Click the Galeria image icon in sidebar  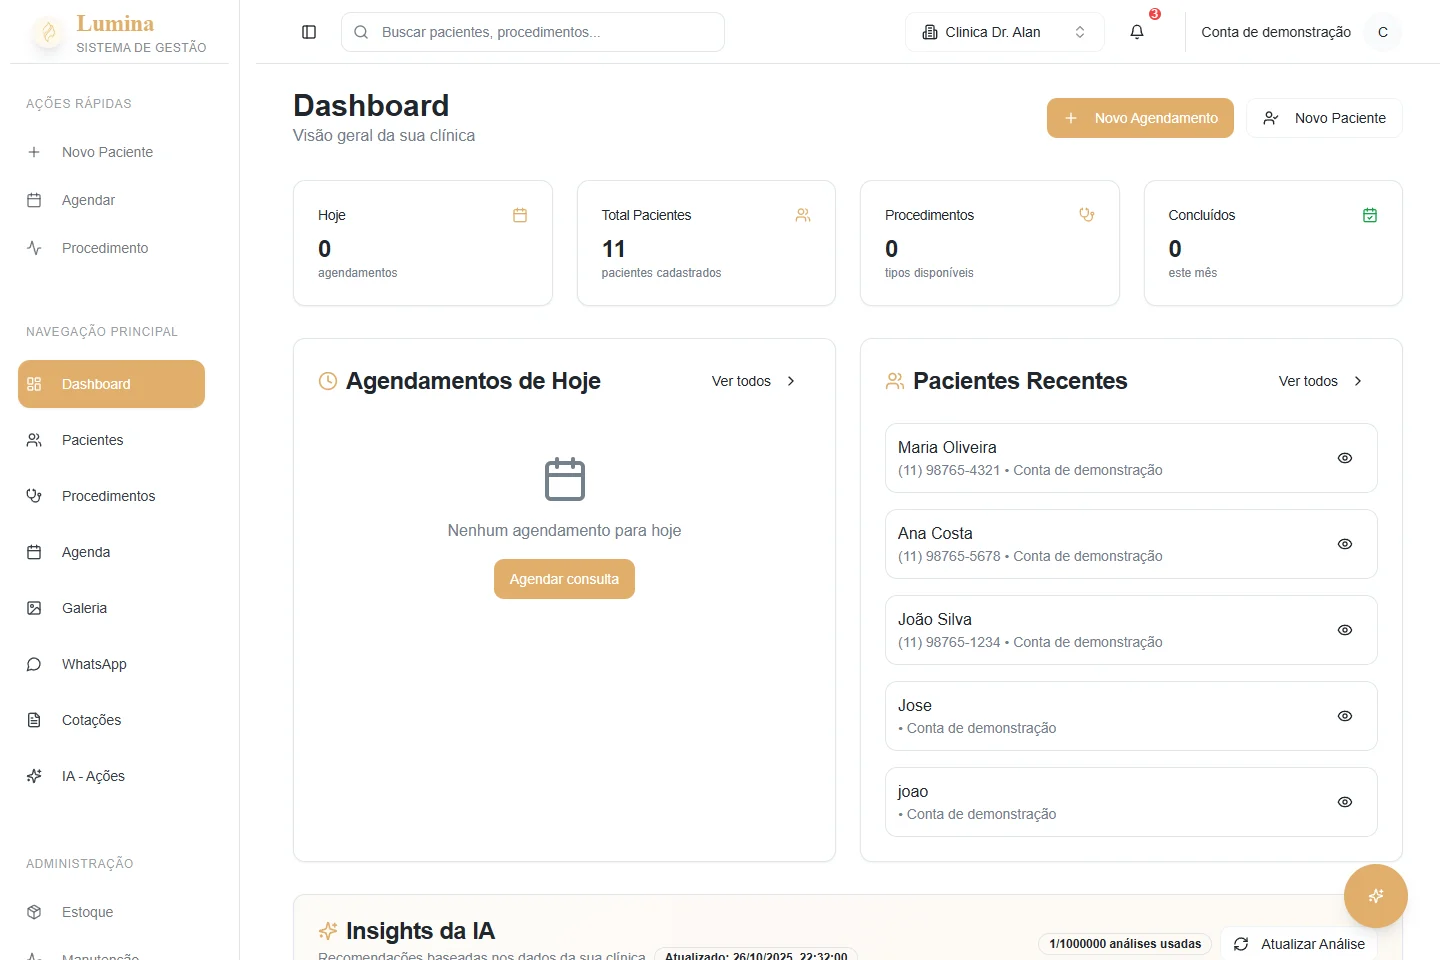34,608
